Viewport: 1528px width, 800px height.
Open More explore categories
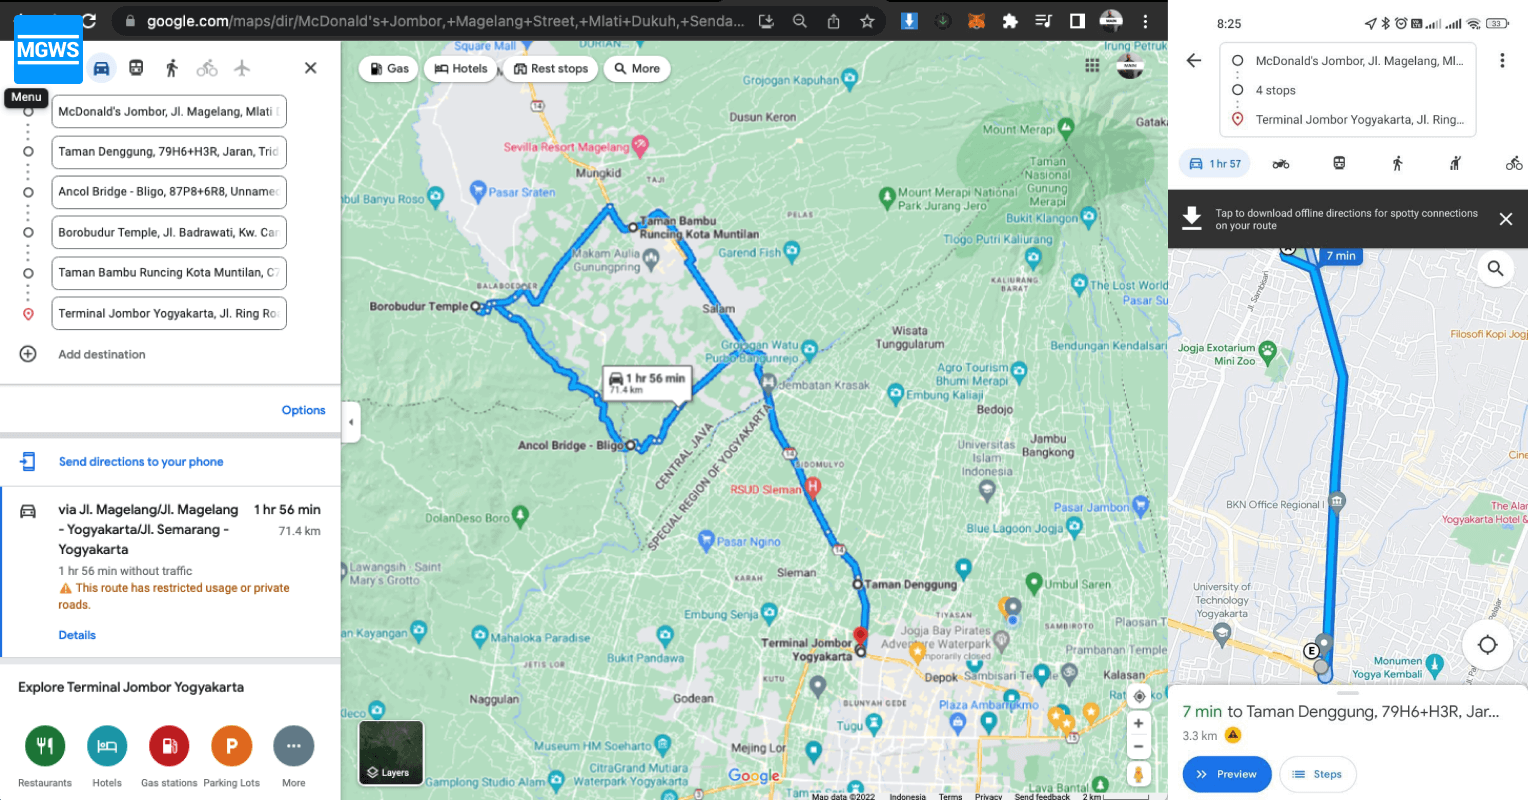pos(294,746)
